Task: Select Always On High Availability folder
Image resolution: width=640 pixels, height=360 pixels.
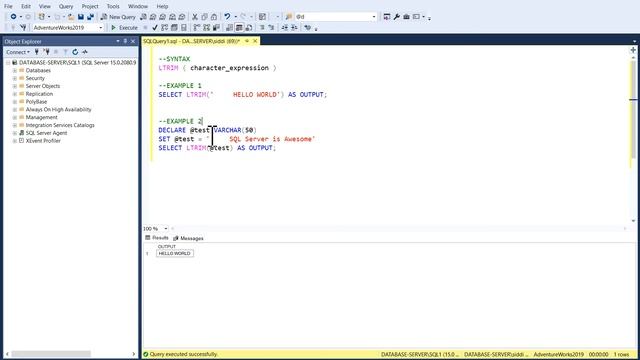Action: pos(58,109)
